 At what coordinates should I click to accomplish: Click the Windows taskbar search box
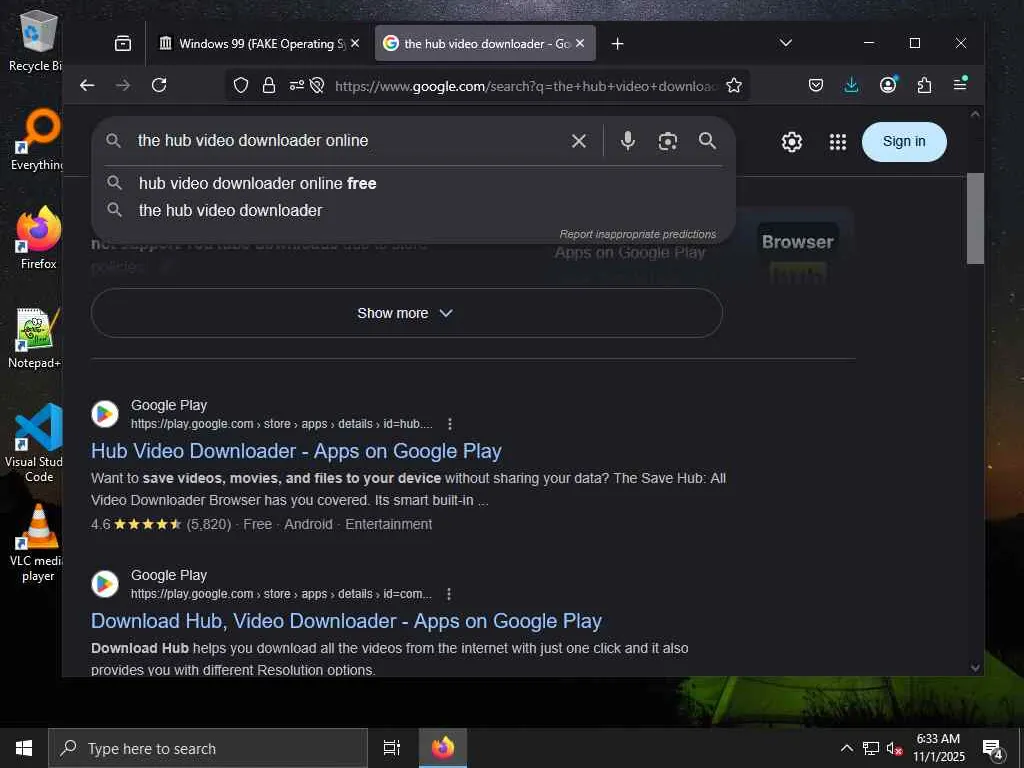208,748
